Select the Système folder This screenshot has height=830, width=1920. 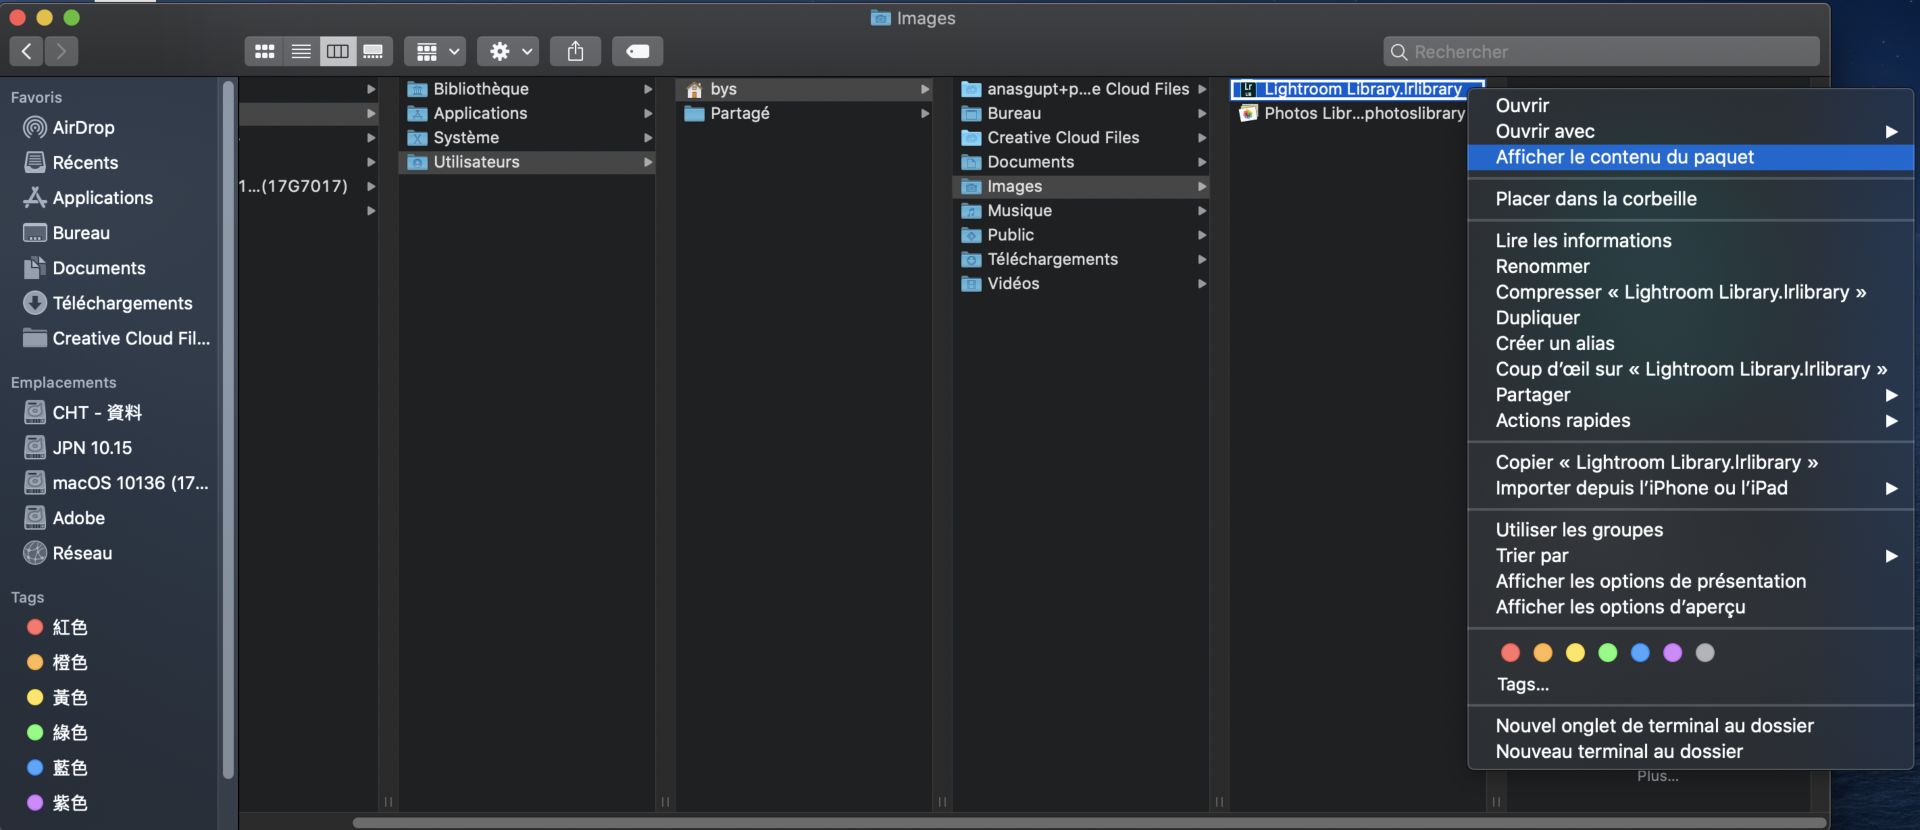[x=527, y=137]
